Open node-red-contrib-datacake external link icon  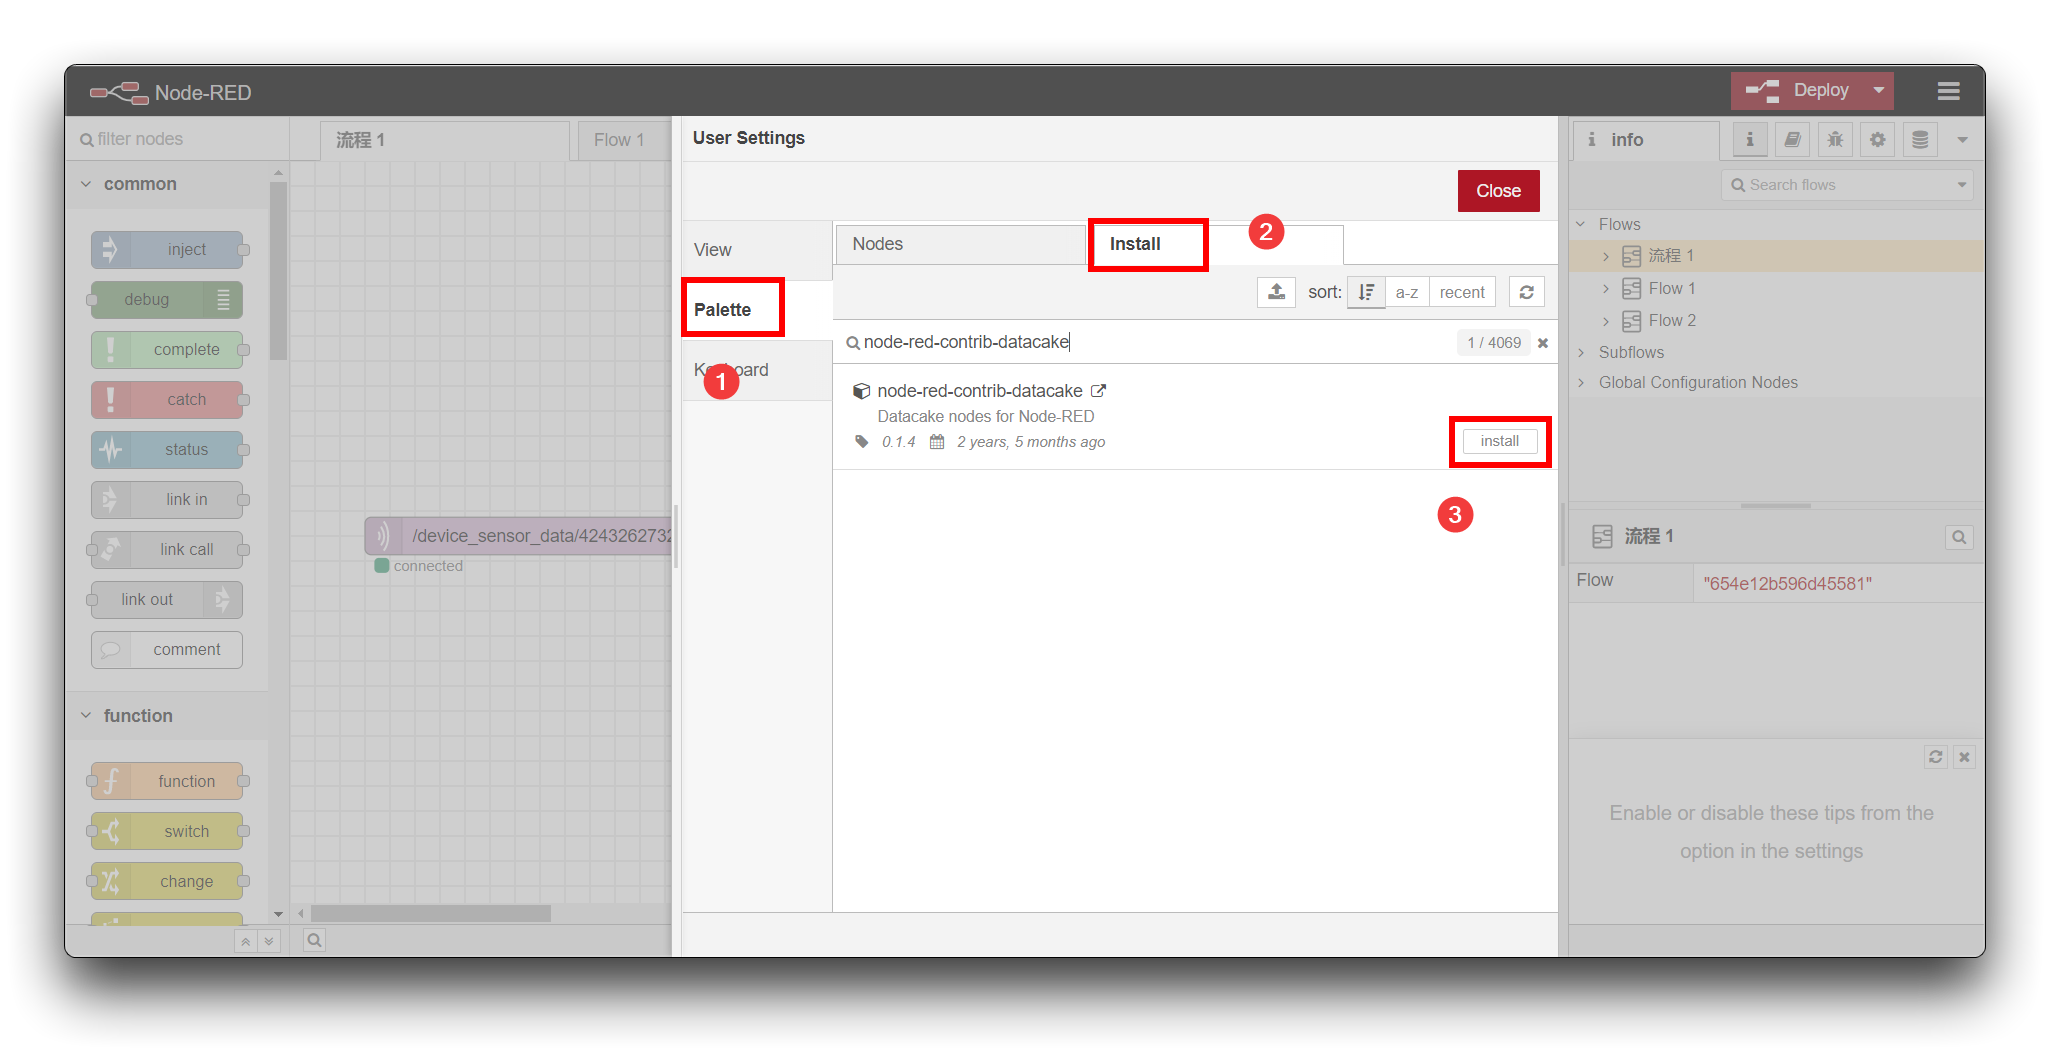coord(1098,391)
